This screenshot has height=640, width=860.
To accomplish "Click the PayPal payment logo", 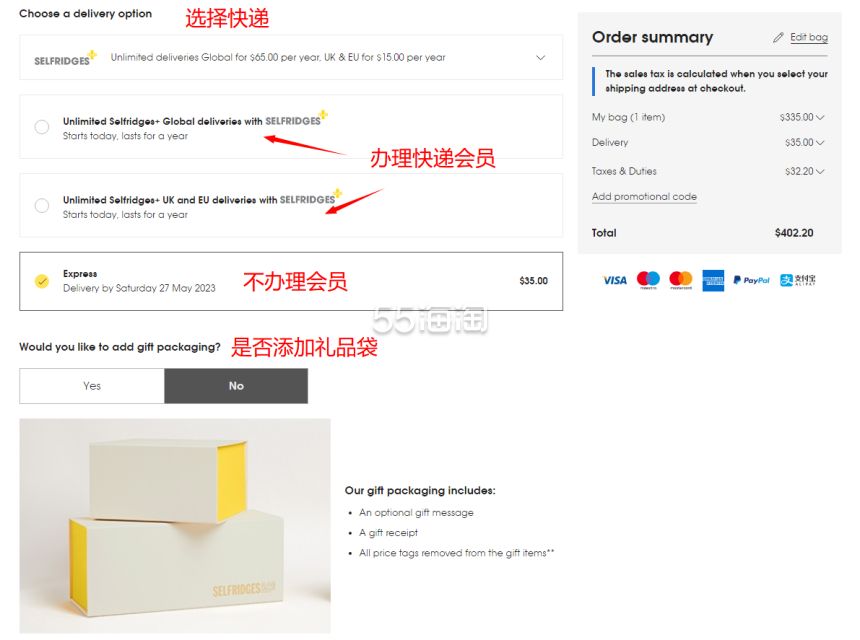I will (x=751, y=280).
